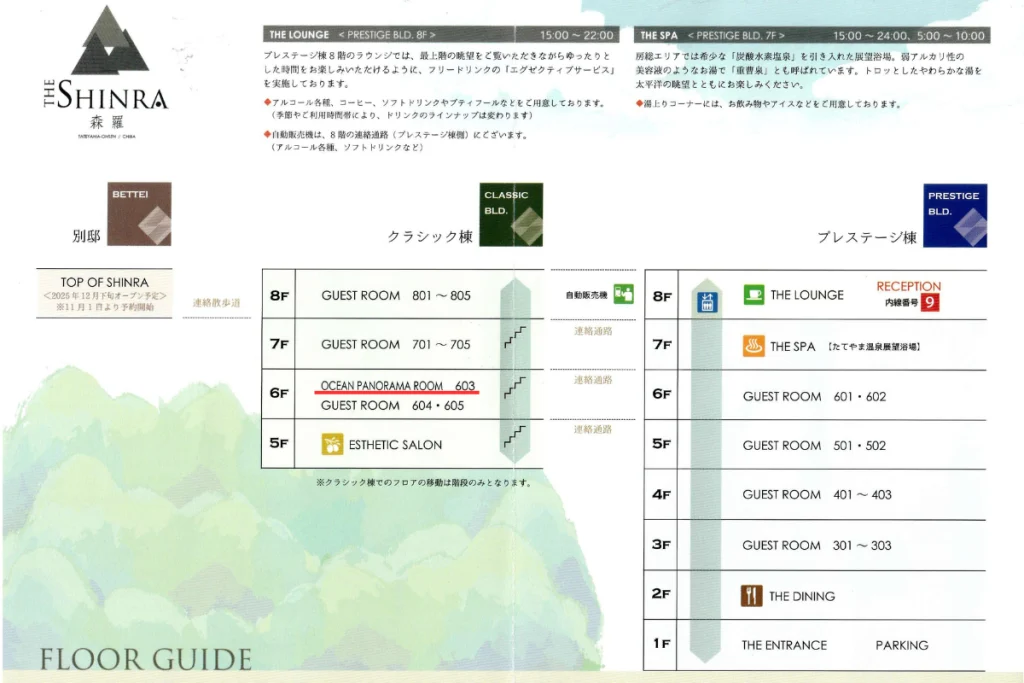Click the PARKING label on 1F
1024x683 pixels.
click(901, 645)
